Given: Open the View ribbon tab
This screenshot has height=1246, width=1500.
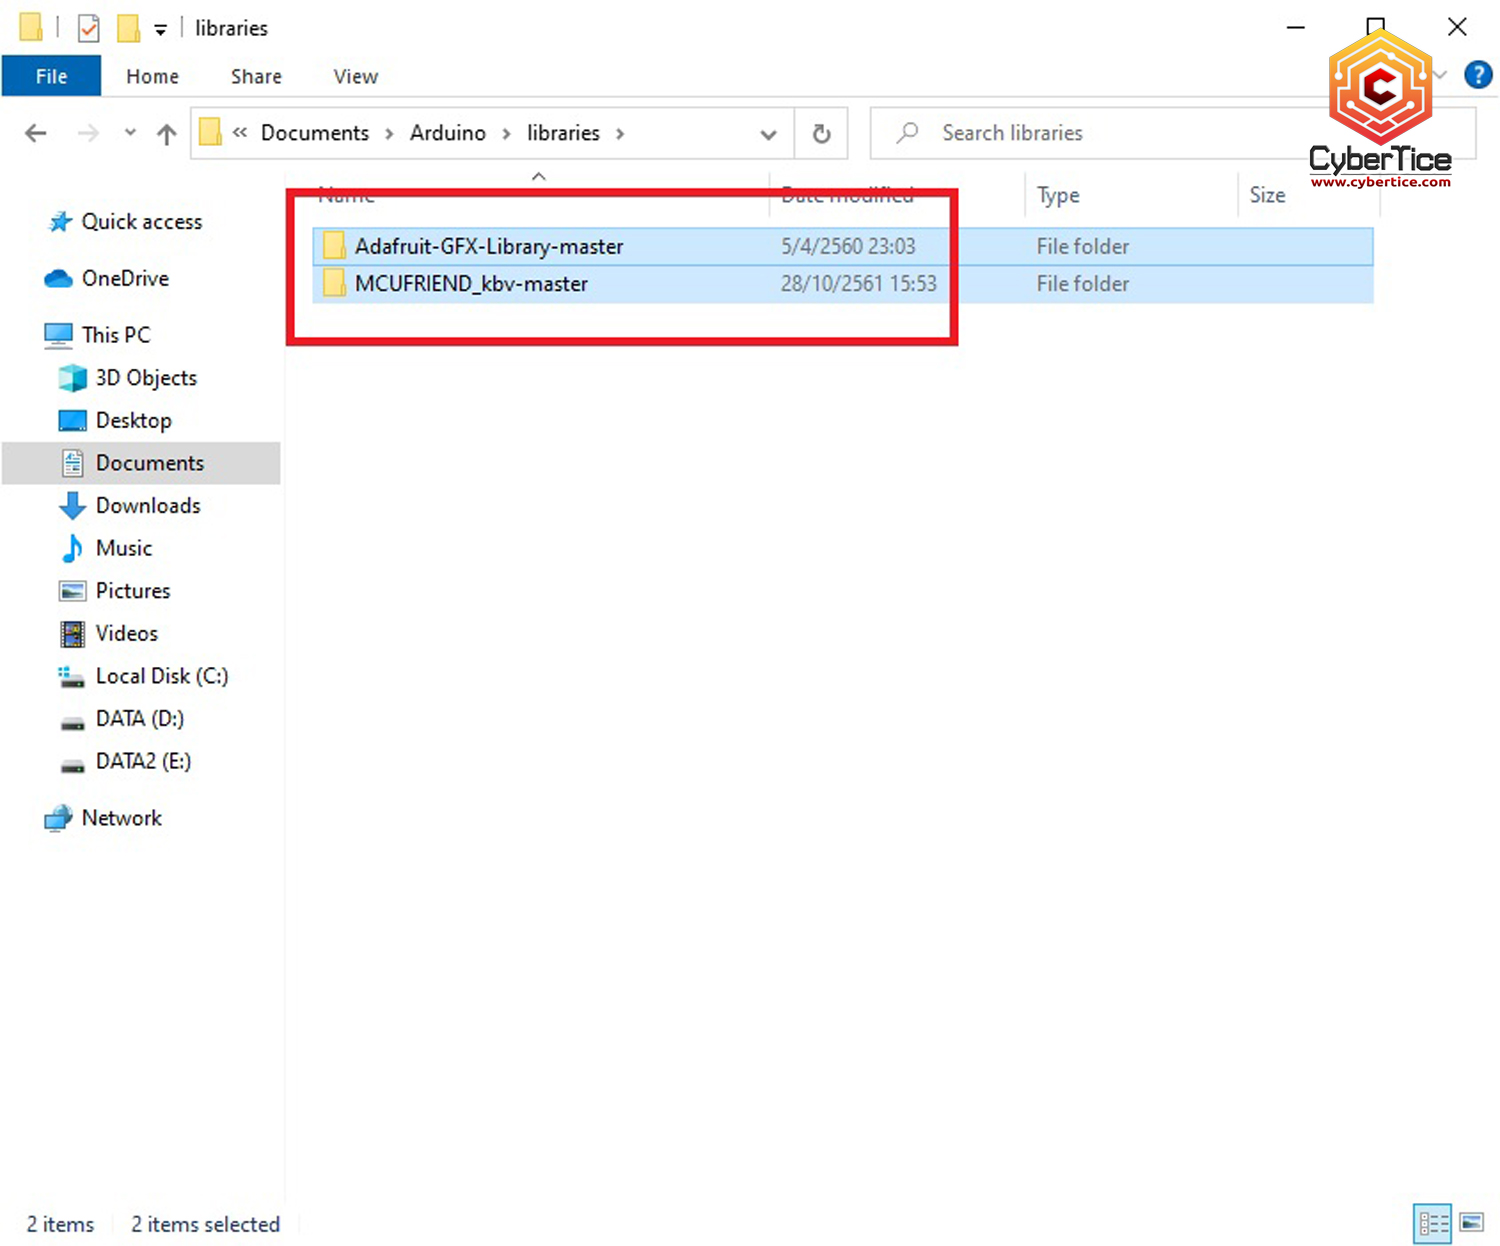Looking at the screenshot, I should (355, 77).
